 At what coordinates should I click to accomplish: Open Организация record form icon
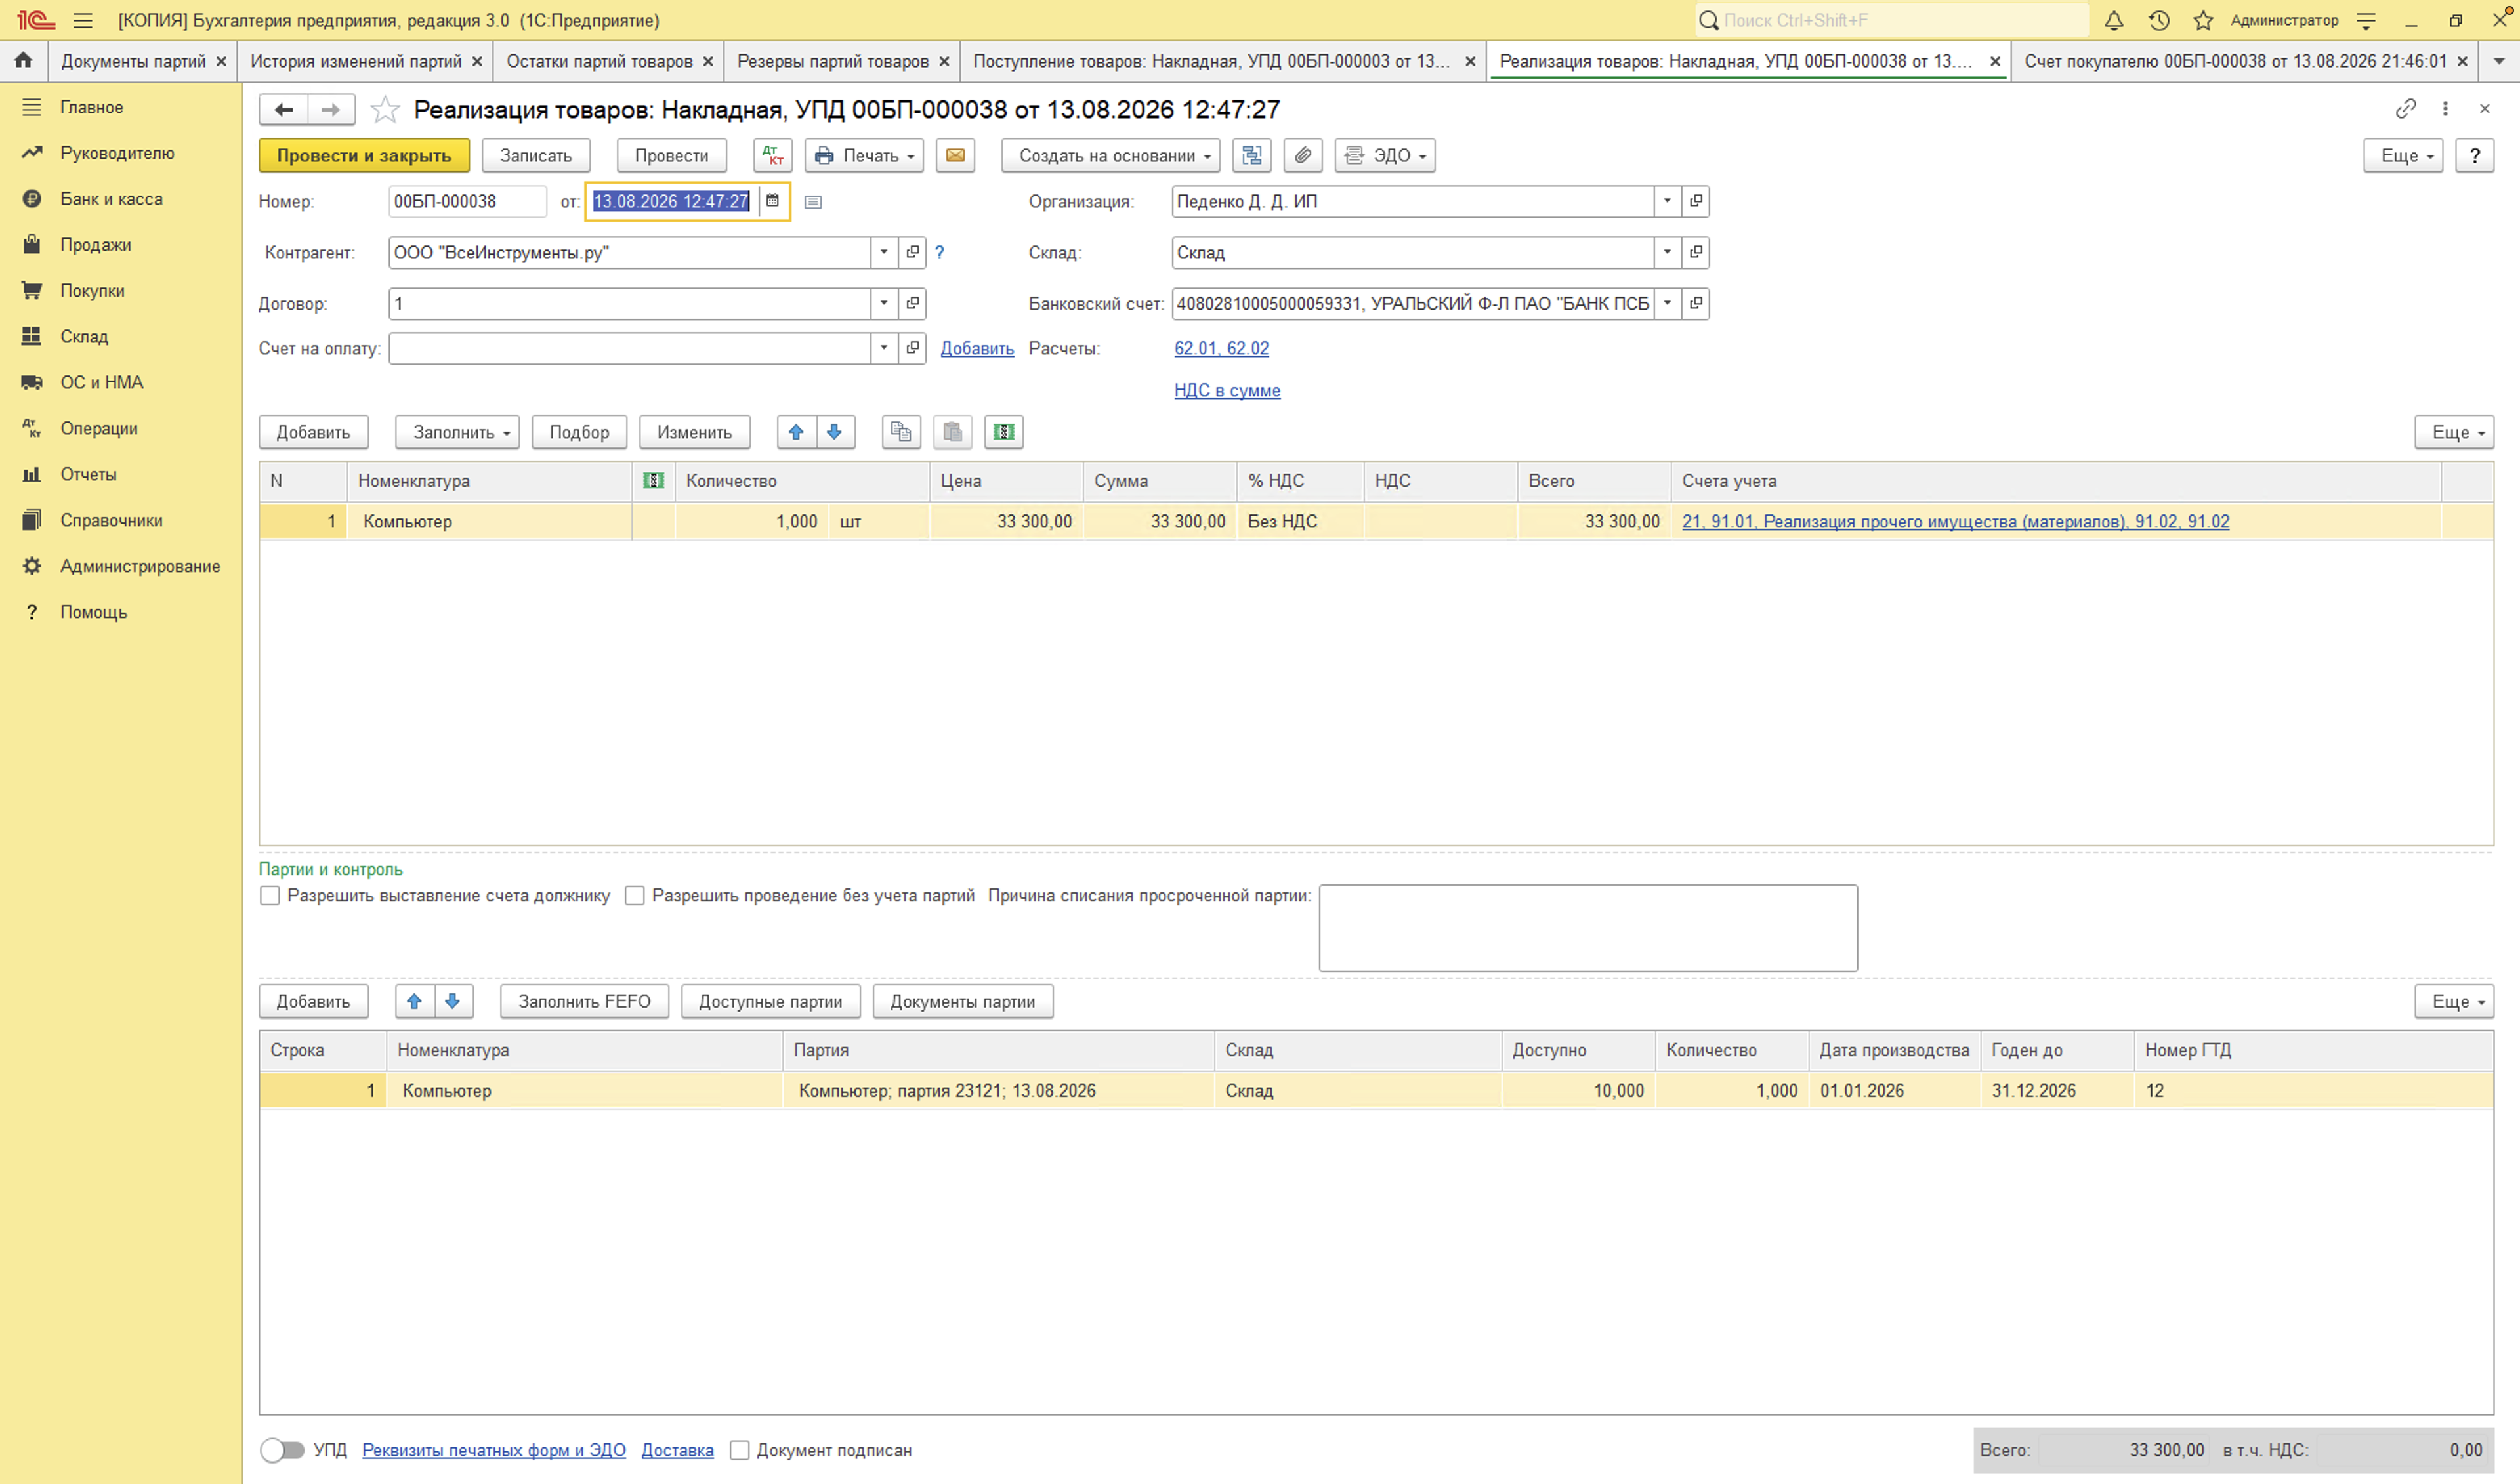point(1696,201)
